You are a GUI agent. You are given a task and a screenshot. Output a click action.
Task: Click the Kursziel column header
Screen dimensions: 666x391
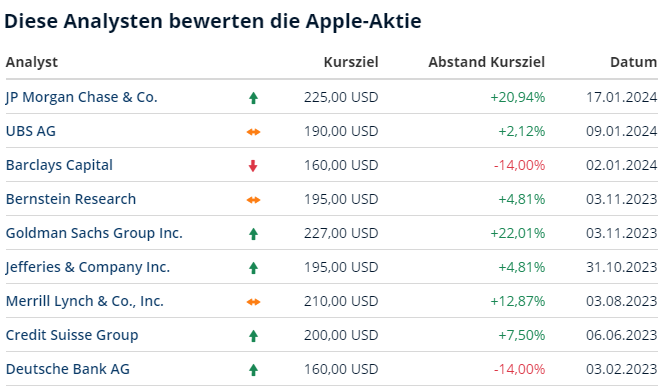(351, 62)
